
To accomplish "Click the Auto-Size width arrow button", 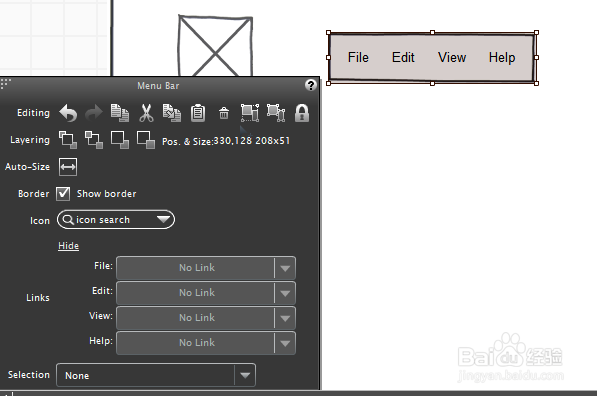I will pos(68,167).
